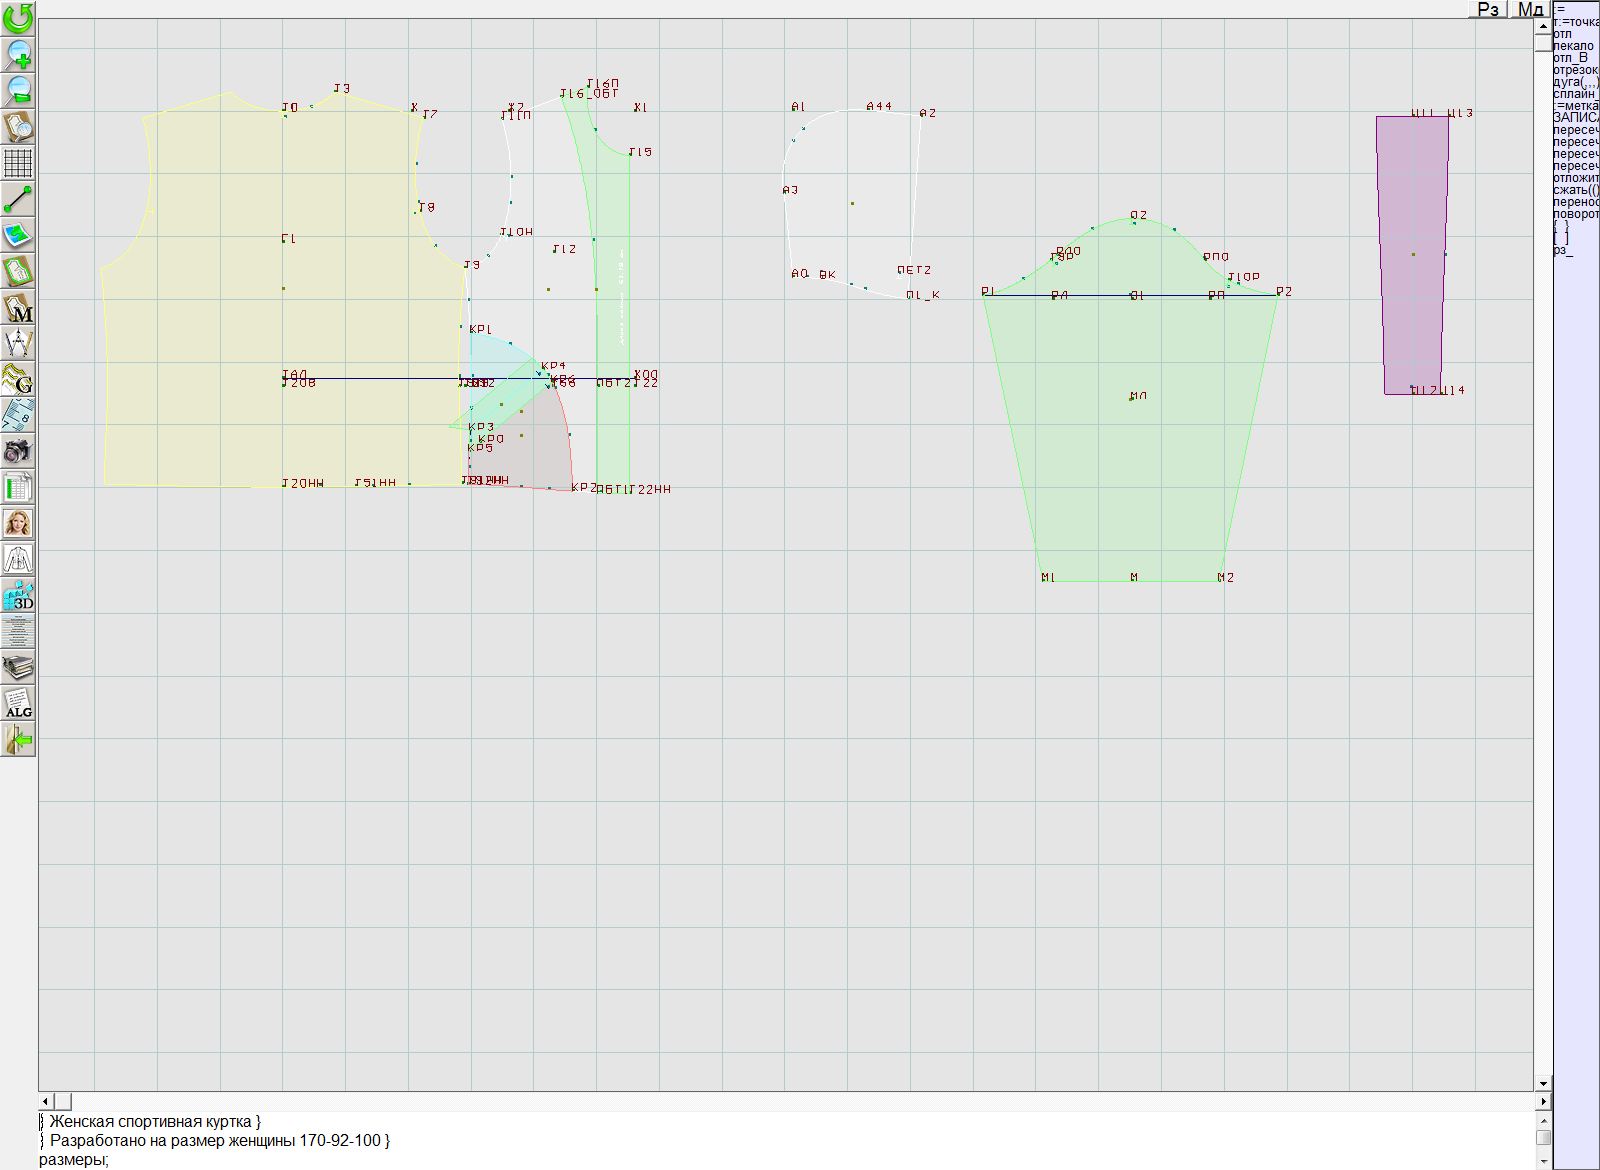Choose 'лекало' in the command list
1600x1170 pixels.
1574,46
